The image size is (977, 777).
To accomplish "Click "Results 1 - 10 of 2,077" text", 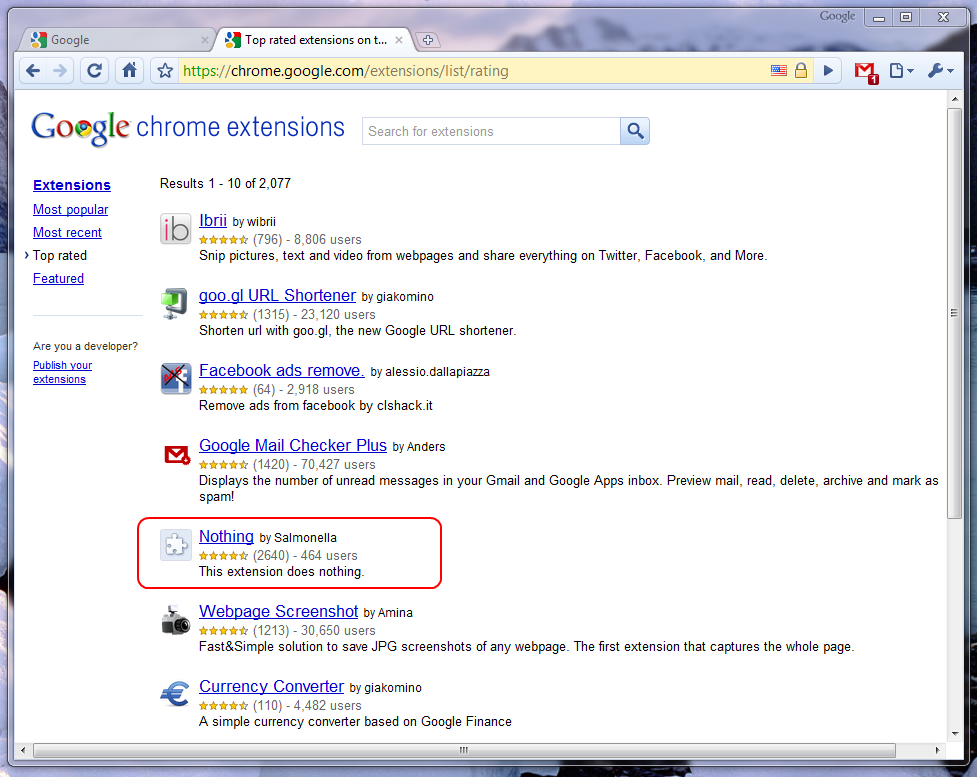I will [x=225, y=183].
